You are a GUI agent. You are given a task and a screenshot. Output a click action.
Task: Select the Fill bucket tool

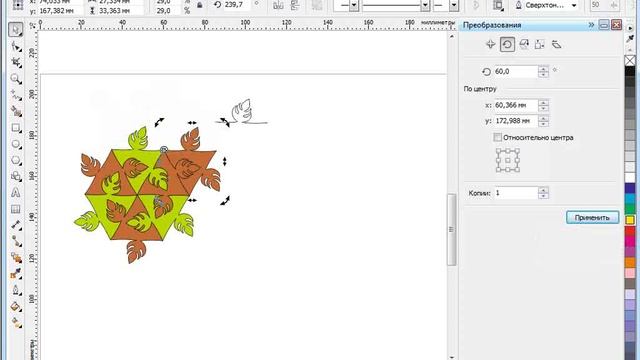(16, 307)
